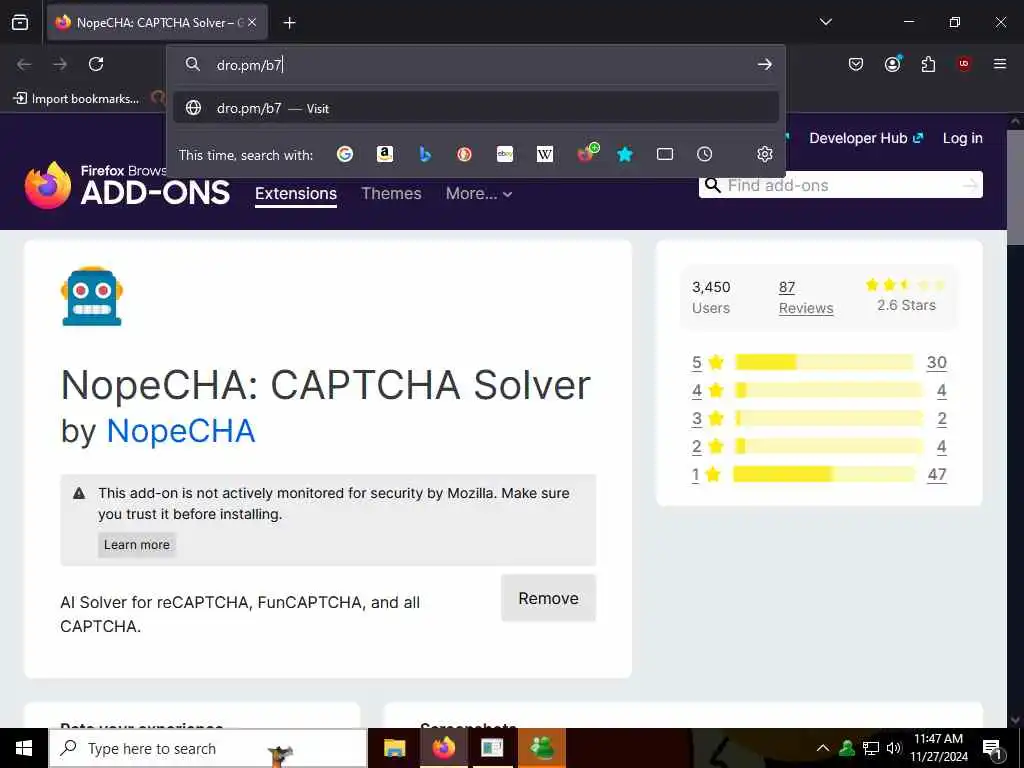Click Learn more button
The height and width of the screenshot is (768, 1024).
(136, 545)
